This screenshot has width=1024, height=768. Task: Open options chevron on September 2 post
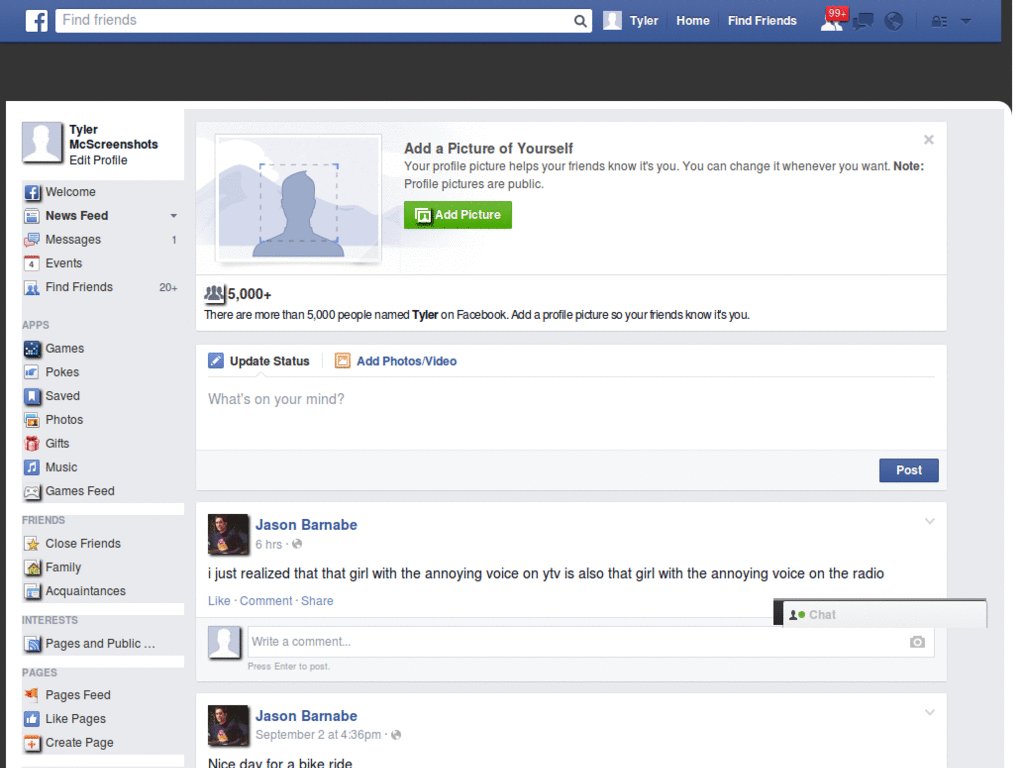click(x=929, y=712)
